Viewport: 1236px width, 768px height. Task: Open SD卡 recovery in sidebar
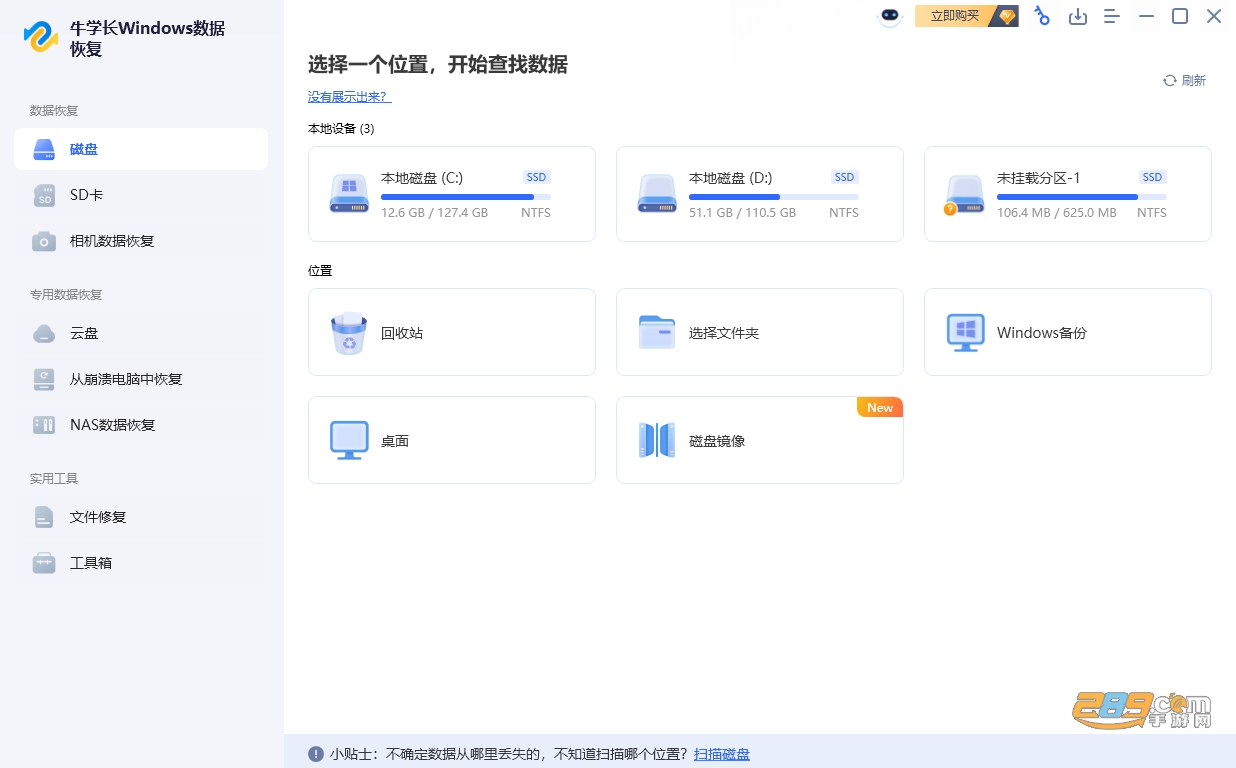(x=141, y=195)
